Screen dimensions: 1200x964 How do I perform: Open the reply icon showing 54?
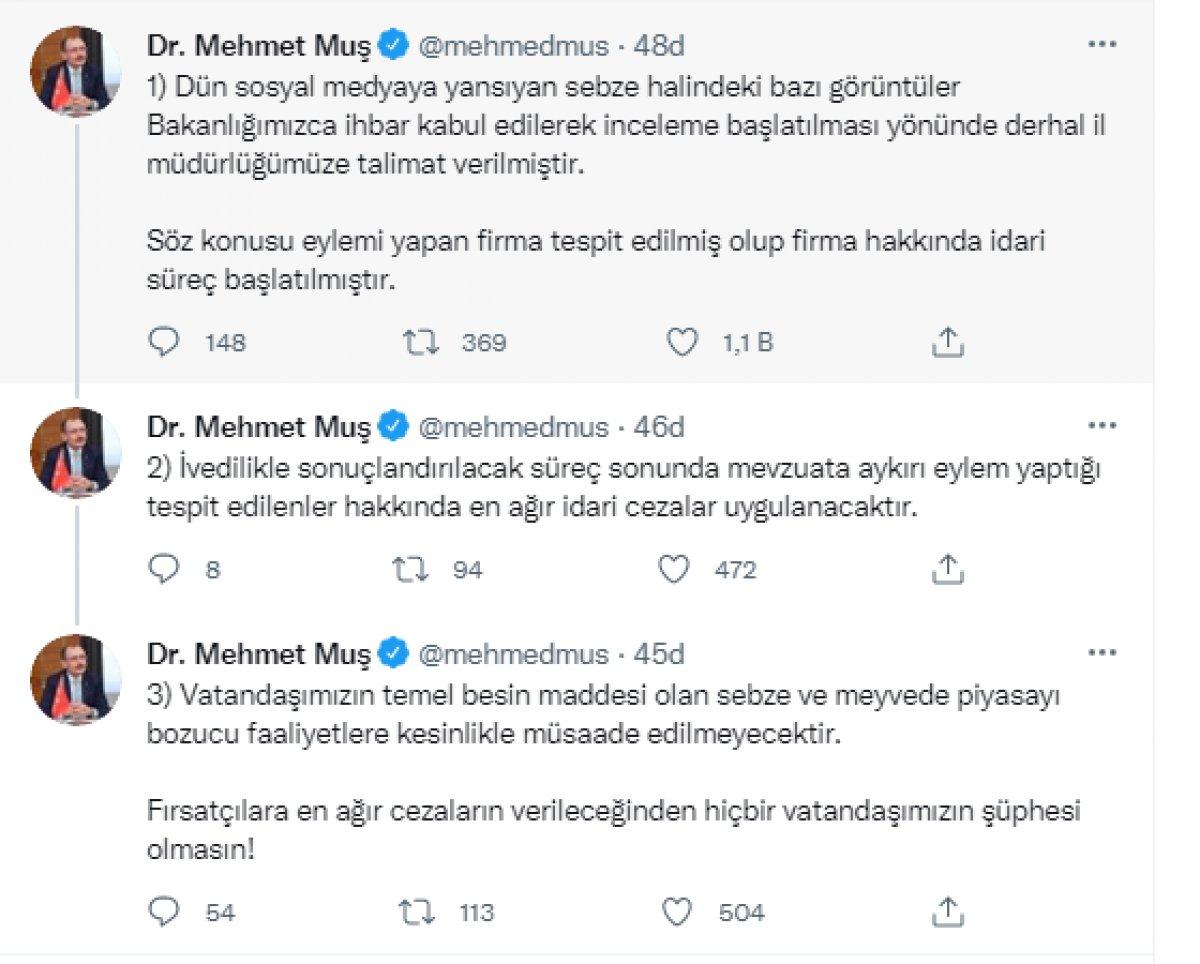(x=163, y=912)
